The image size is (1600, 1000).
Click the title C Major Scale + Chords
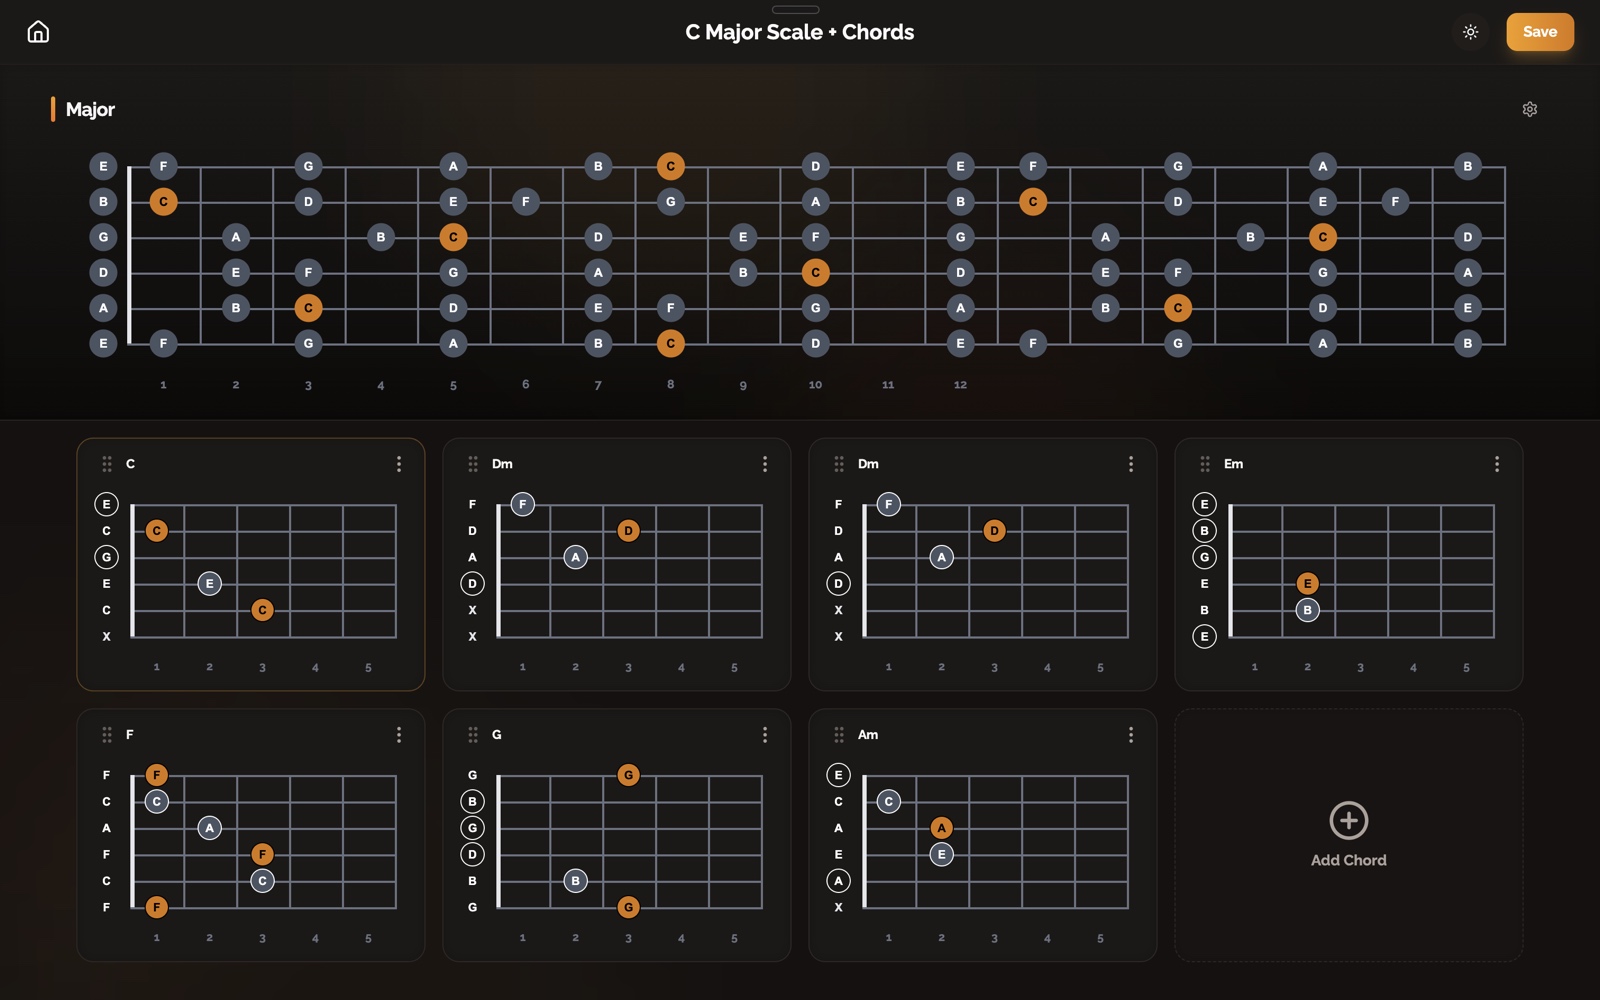tap(799, 32)
